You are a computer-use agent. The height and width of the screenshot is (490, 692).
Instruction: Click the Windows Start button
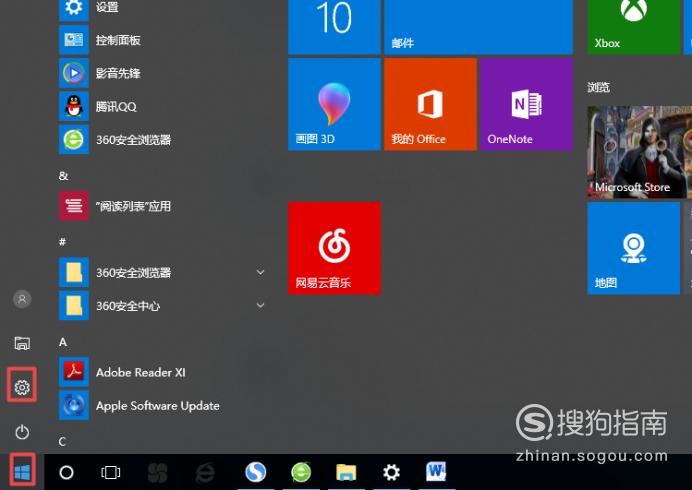pos(23,472)
